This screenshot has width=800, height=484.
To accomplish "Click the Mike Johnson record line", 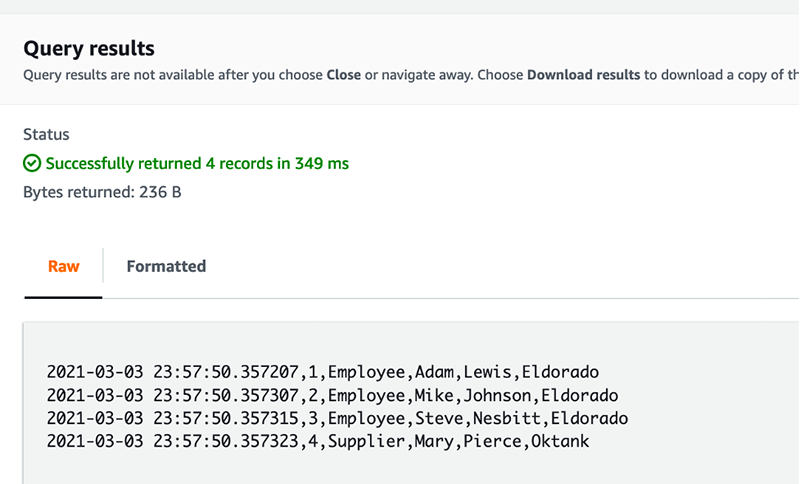I will point(332,396).
